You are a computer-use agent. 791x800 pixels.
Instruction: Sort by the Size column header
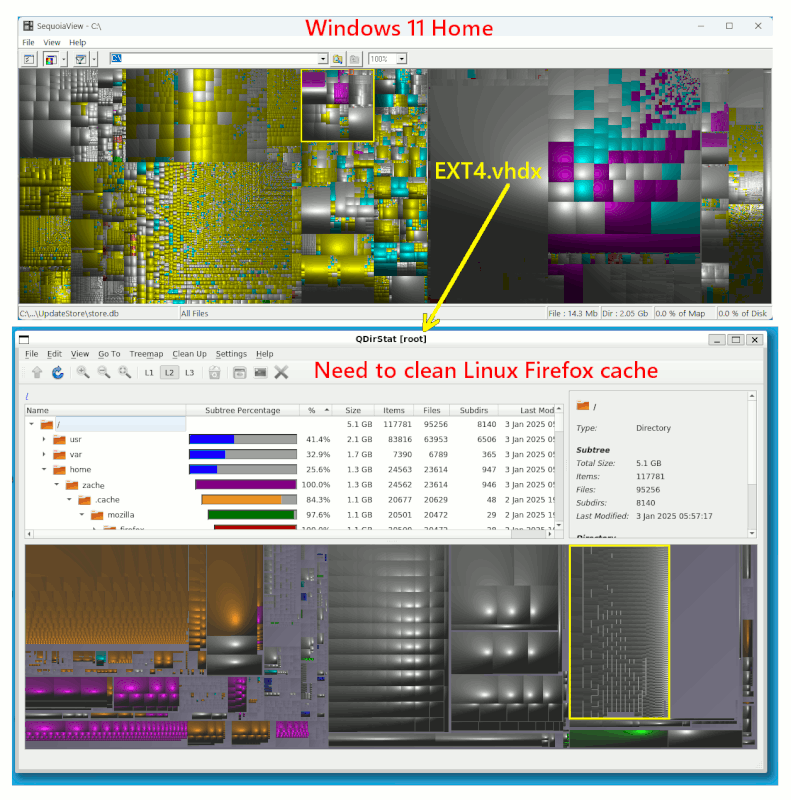353,410
